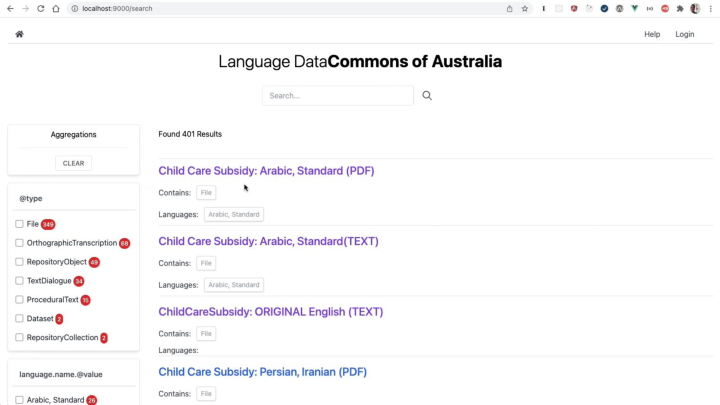Open the Help menu item

(x=652, y=34)
